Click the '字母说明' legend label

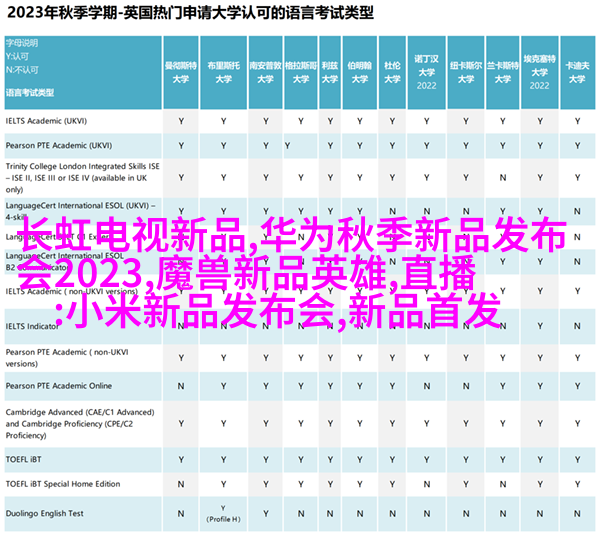click(x=22, y=43)
